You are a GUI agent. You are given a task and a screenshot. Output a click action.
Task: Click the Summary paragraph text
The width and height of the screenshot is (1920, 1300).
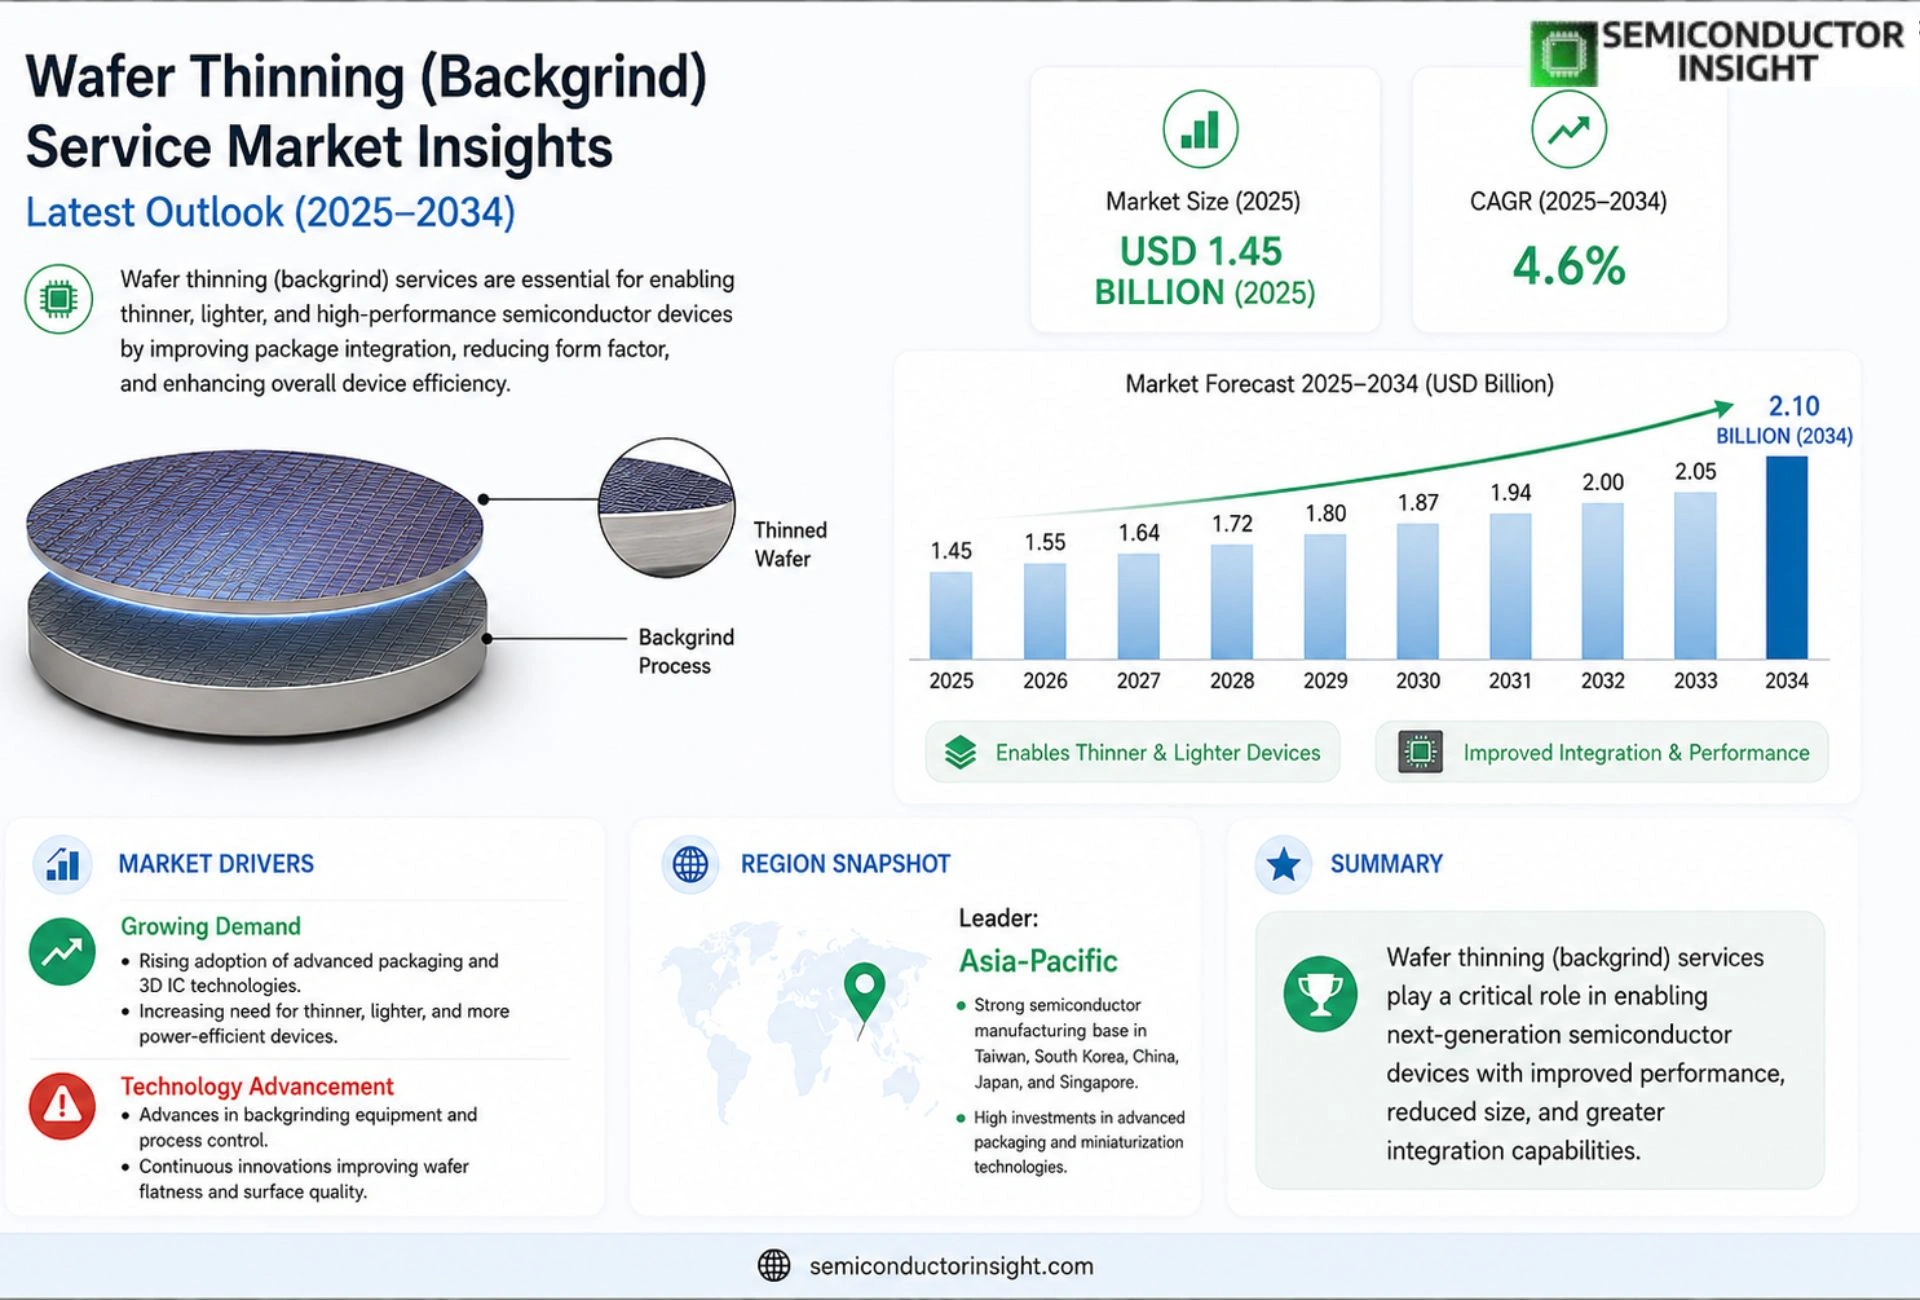[1585, 1054]
